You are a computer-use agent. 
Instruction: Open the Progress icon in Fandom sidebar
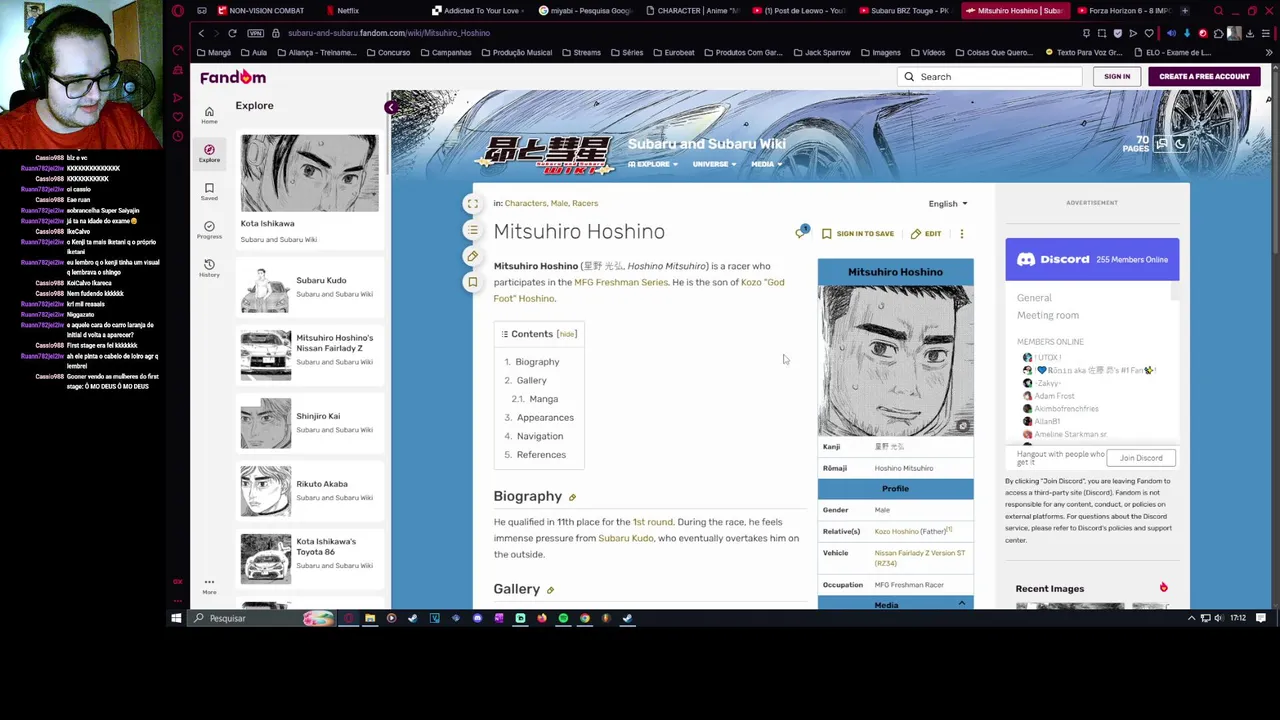(x=209, y=229)
